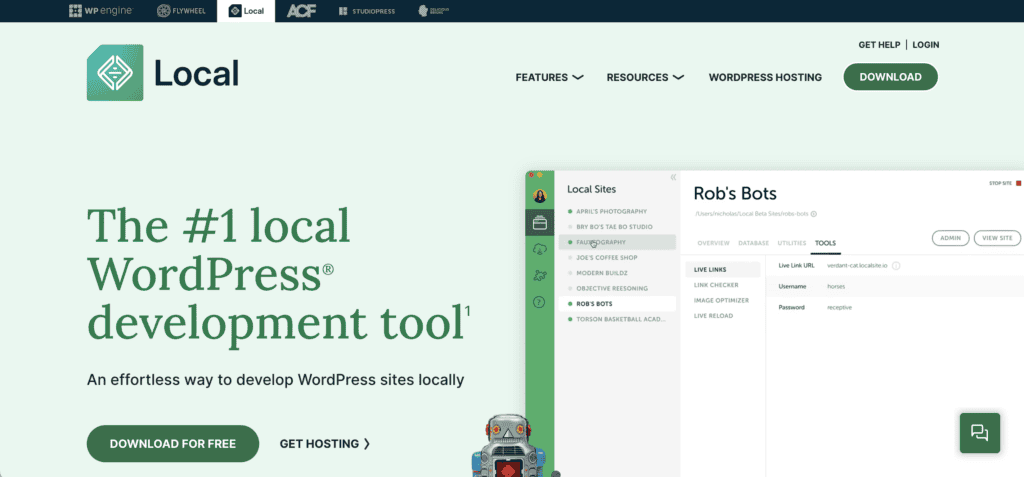The image size is (1024, 477).
Task: Open the WordPress Hosting page
Action: click(765, 77)
